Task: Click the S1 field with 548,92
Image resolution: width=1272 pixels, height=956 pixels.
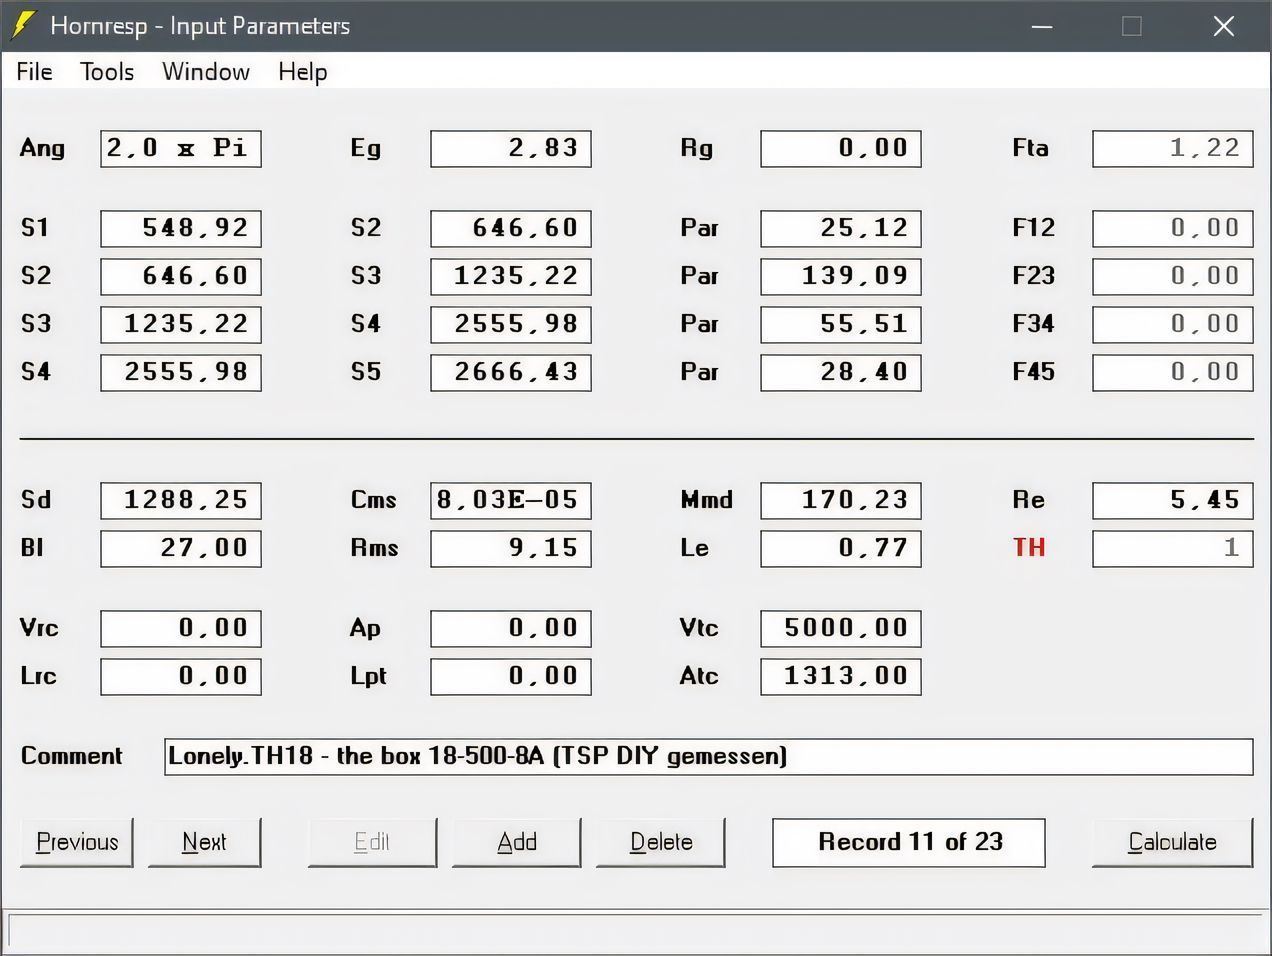Action: pos(181,228)
